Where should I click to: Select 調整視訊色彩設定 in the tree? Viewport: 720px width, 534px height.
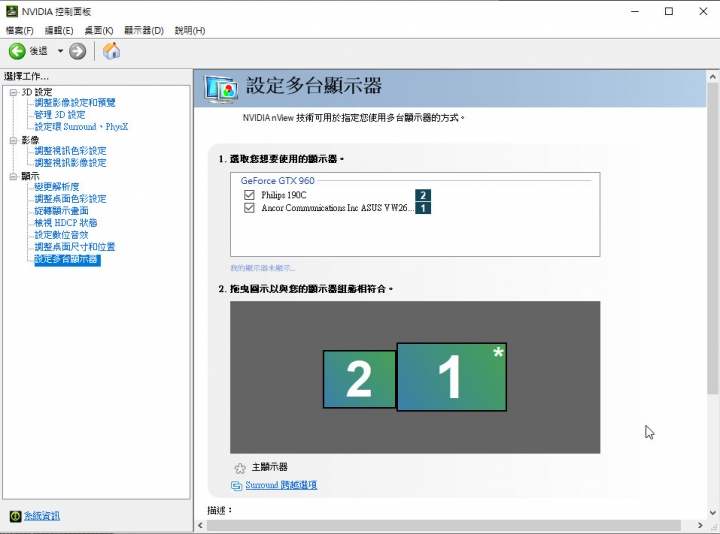click(70, 151)
